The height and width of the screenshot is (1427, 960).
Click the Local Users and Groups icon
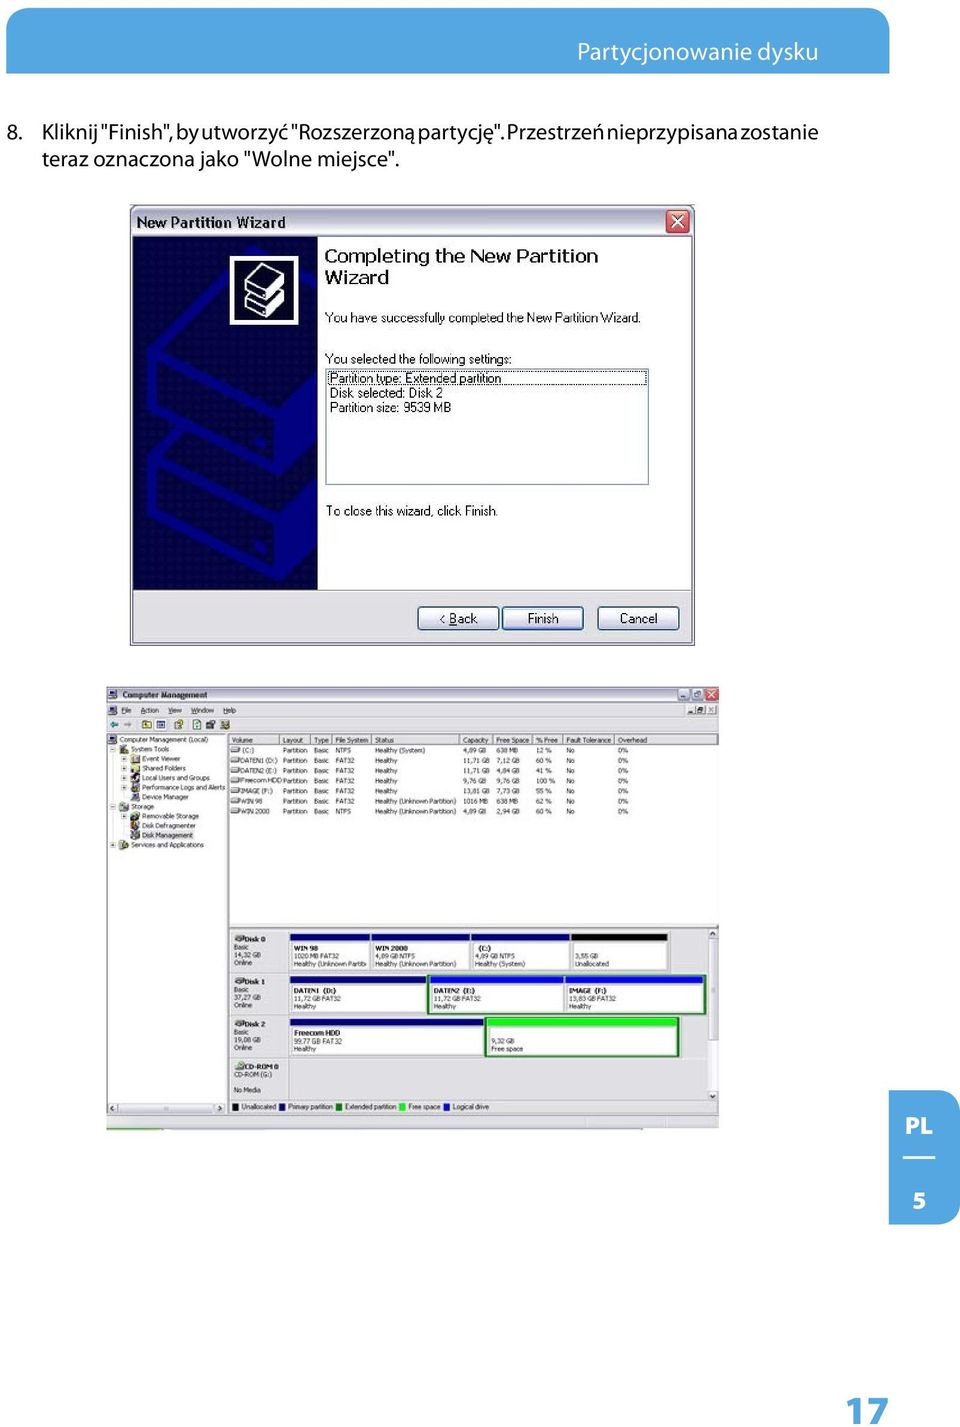click(x=135, y=778)
